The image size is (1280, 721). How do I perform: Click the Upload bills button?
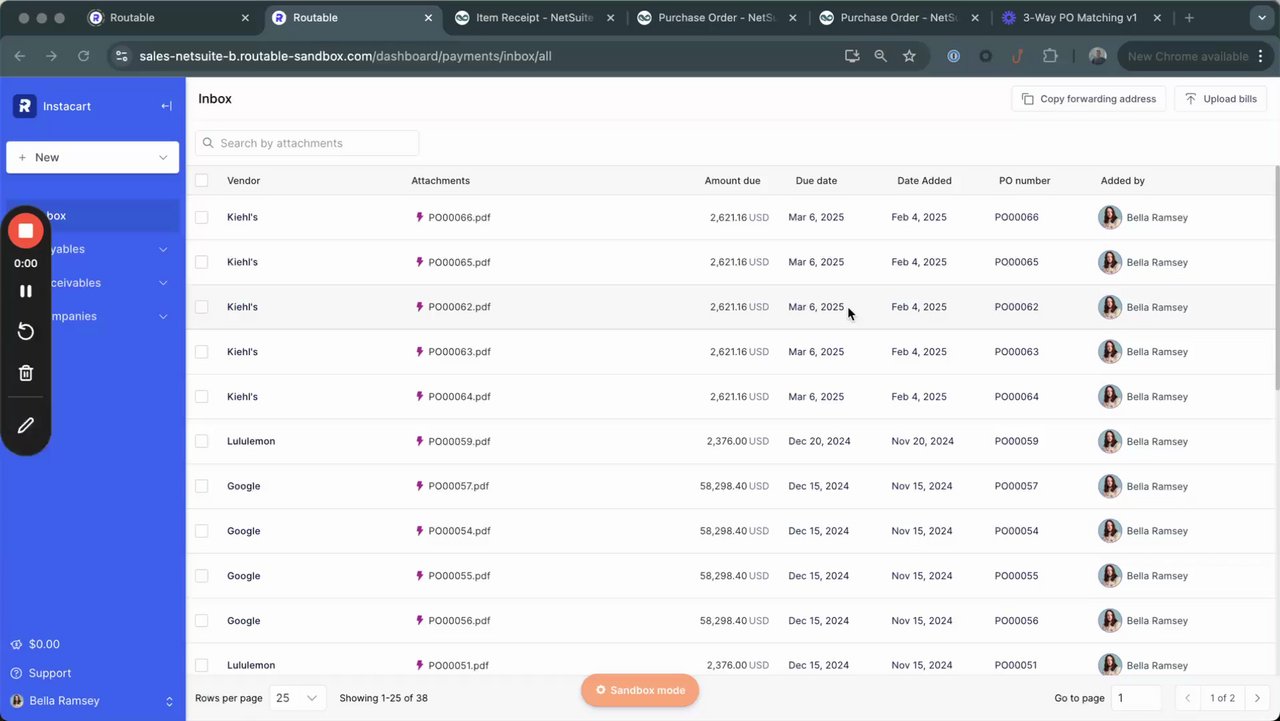point(1220,99)
